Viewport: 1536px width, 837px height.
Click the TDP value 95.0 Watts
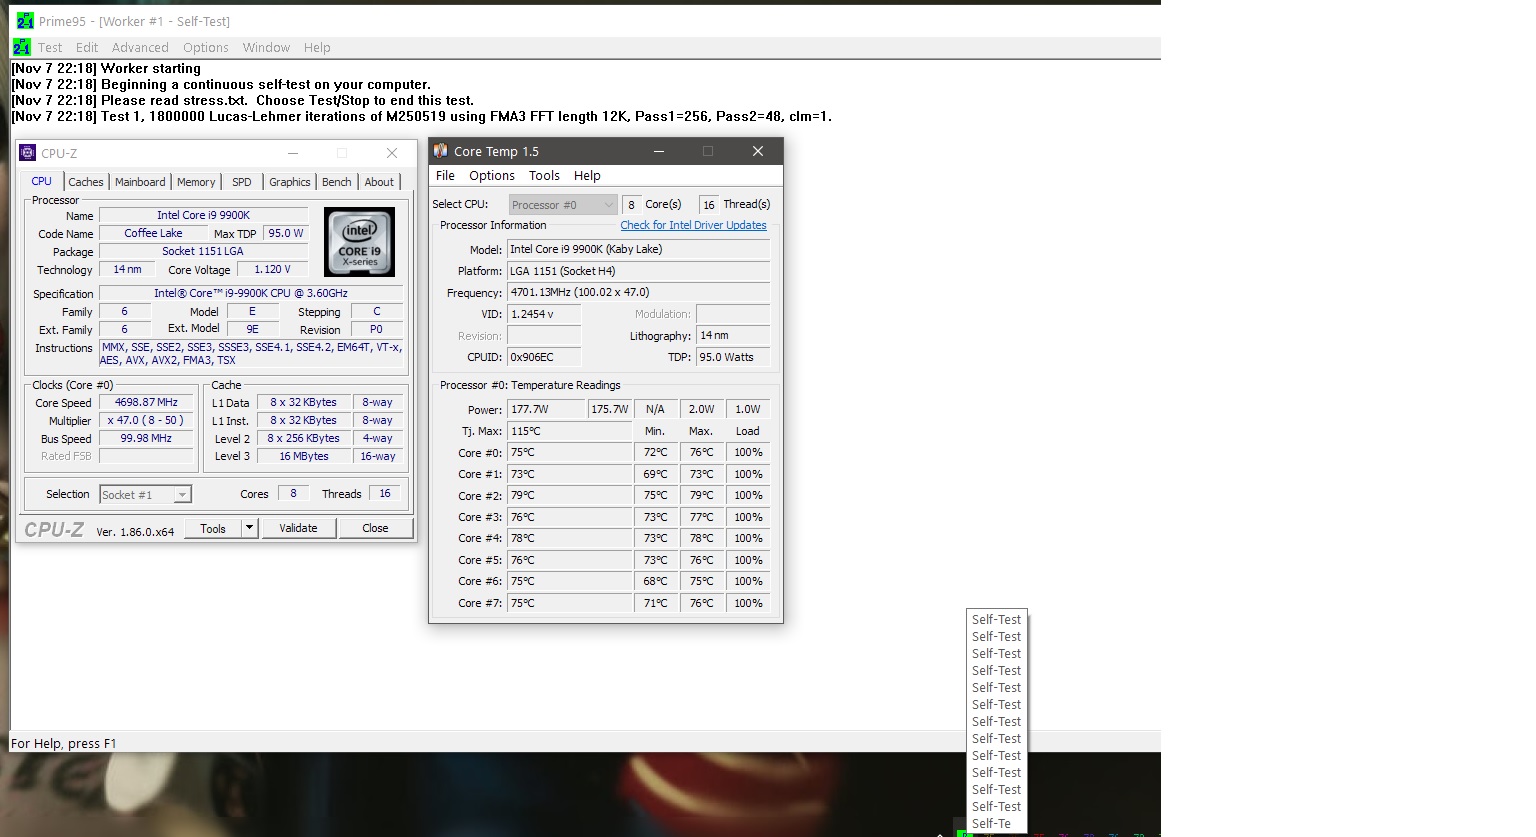tap(733, 357)
